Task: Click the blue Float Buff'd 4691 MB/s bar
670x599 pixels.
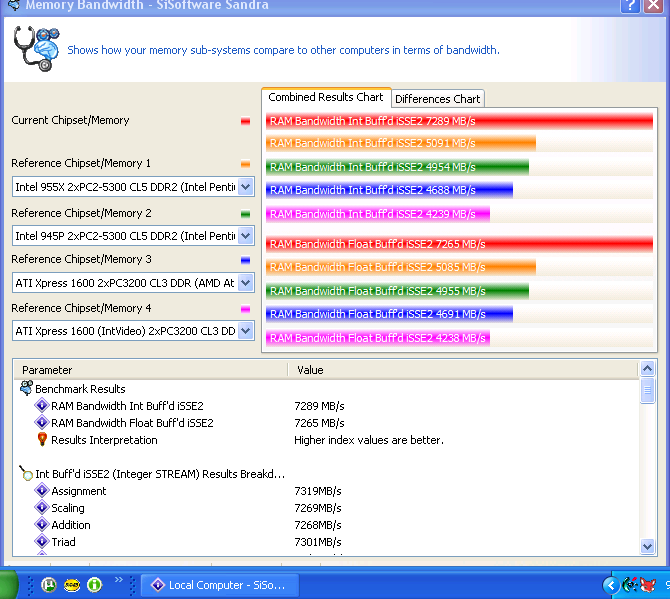Action: (389, 314)
